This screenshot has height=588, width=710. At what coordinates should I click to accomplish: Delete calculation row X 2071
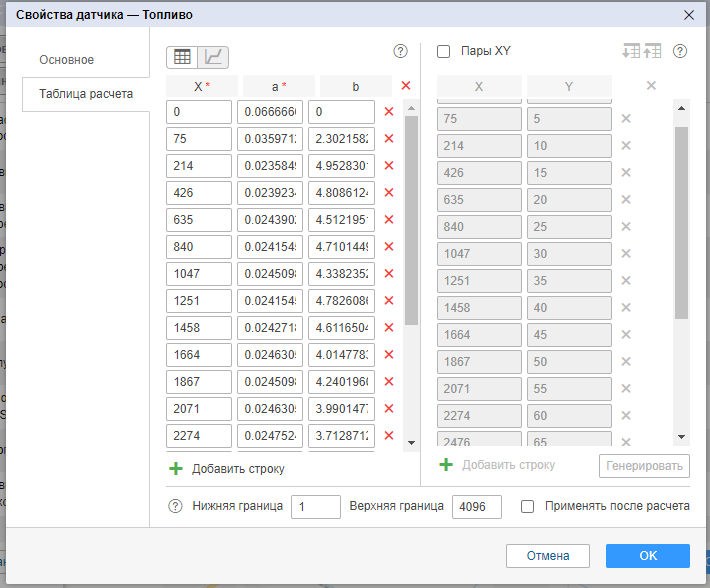389,409
